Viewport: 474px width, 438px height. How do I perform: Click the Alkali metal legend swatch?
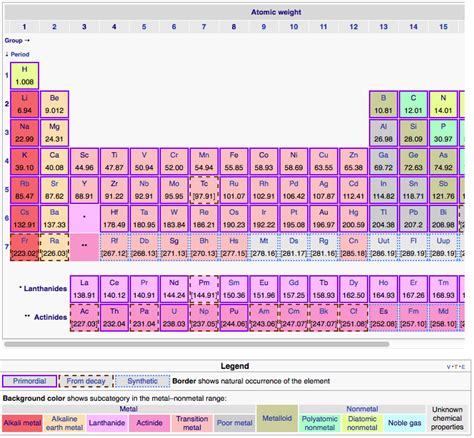click(x=22, y=423)
